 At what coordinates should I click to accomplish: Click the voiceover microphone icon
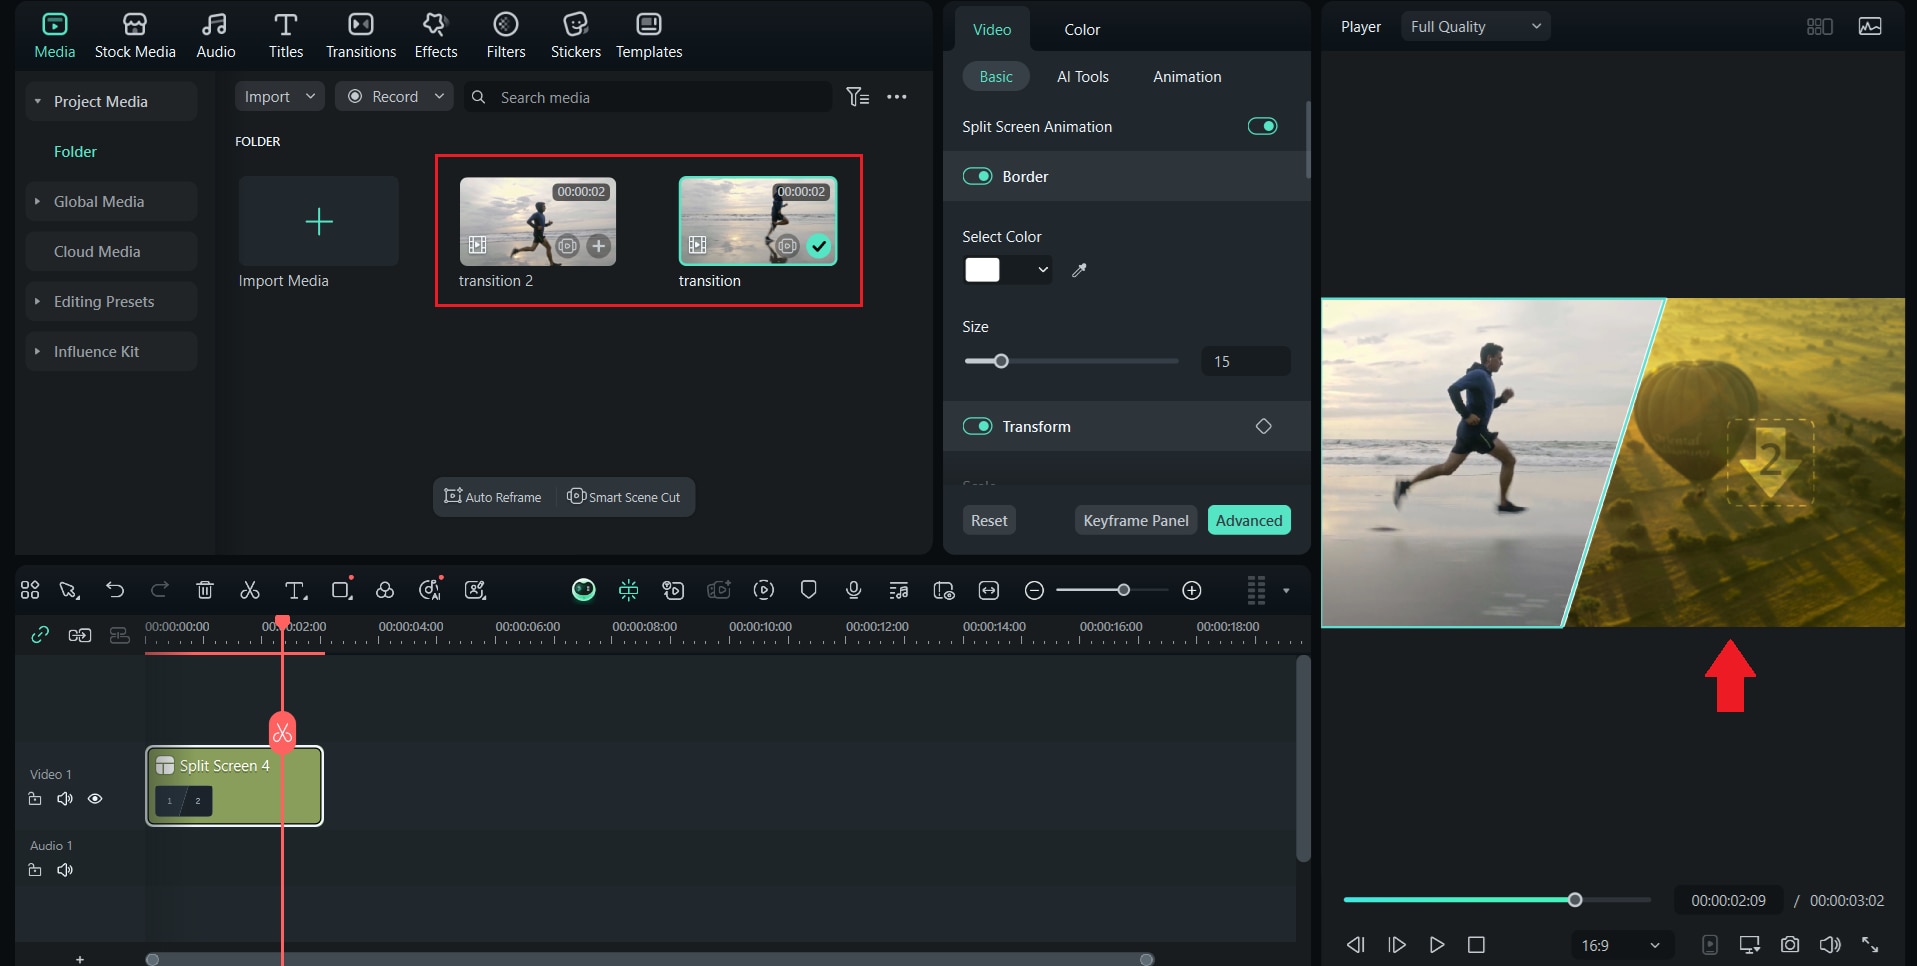click(x=853, y=590)
